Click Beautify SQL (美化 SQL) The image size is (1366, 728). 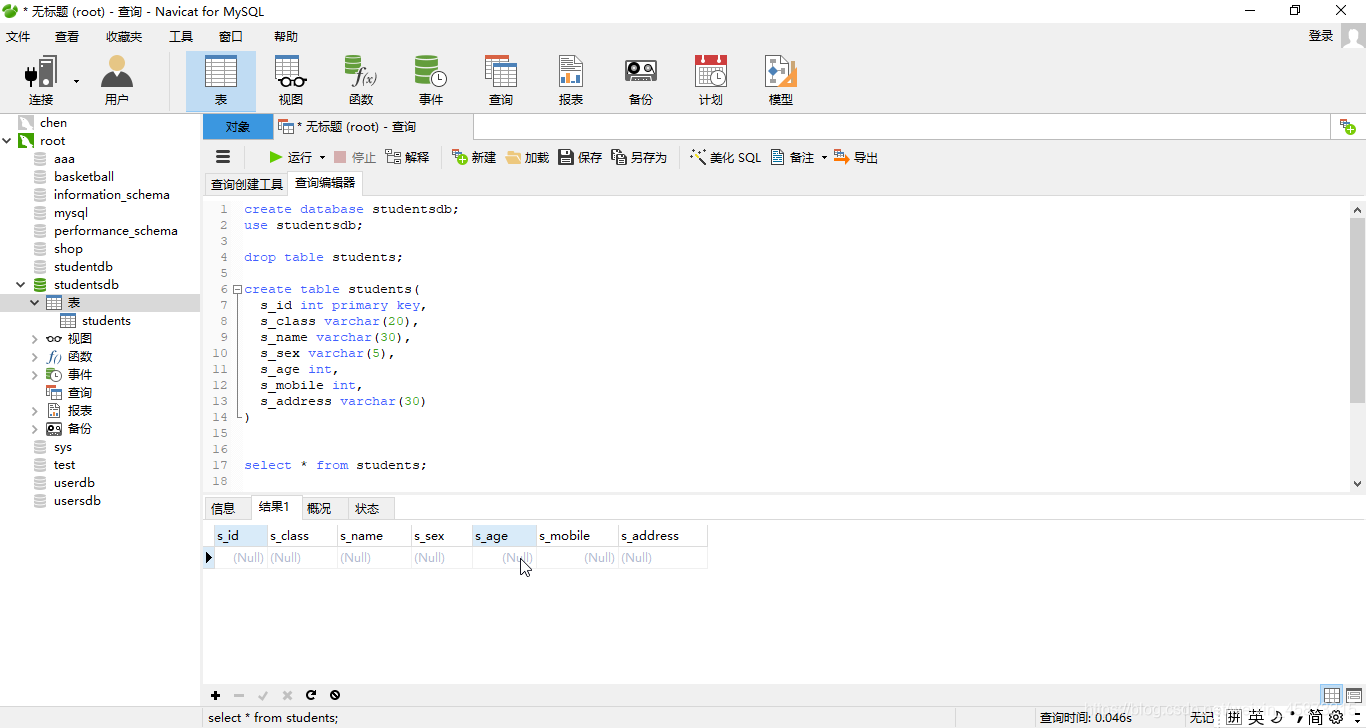click(726, 157)
